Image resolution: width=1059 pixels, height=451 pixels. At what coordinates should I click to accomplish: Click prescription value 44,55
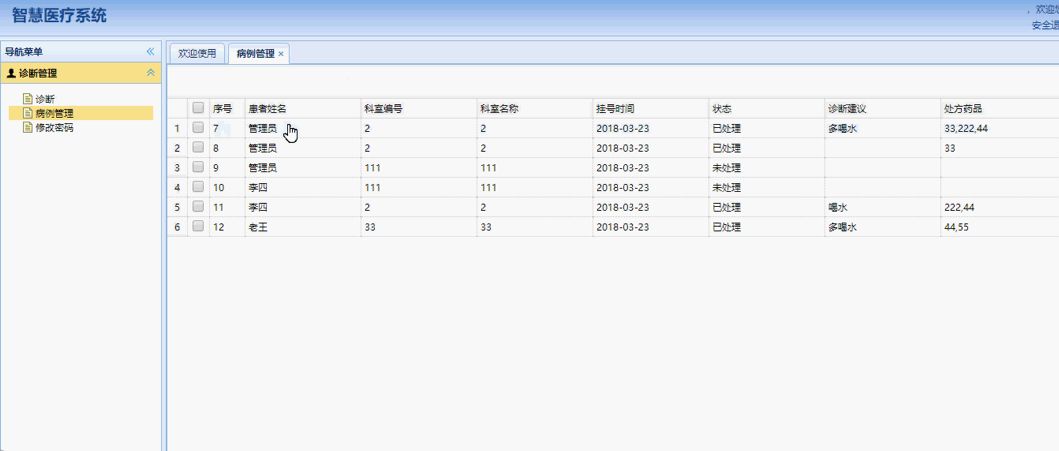956,228
